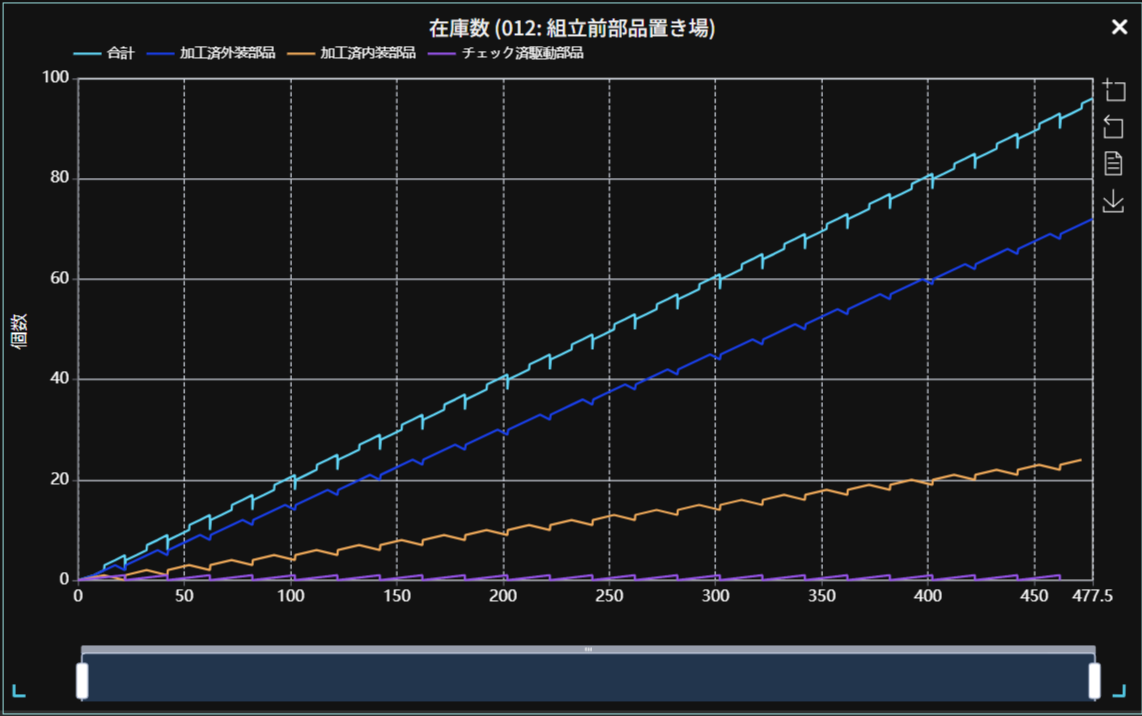Click the bottom-left corner bracket marker
The image size is (1142, 716).
coord(19,690)
